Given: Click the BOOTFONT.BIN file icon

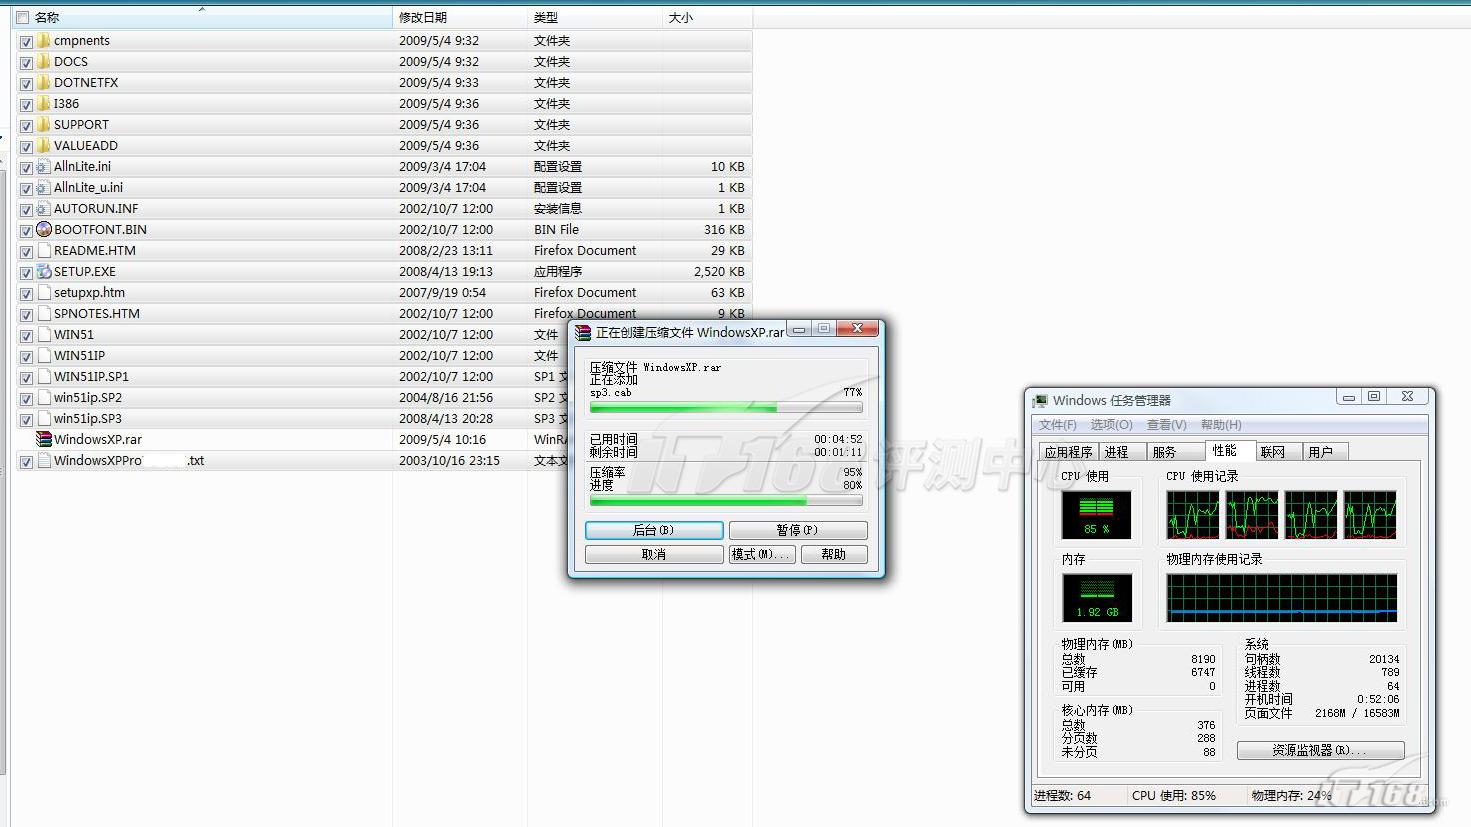Looking at the screenshot, I should pos(43,229).
